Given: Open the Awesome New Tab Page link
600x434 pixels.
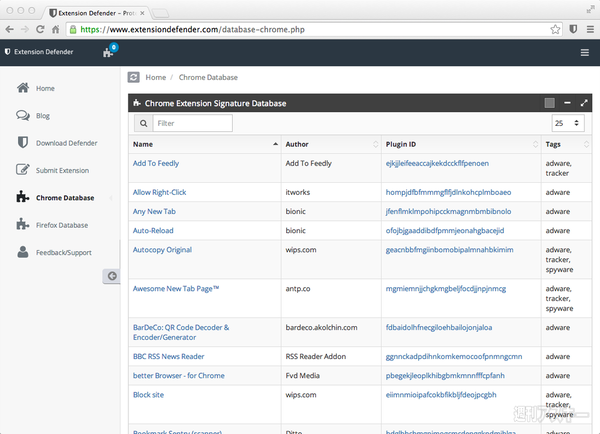Looking at the screenshot, I should [x=176, y=289].
